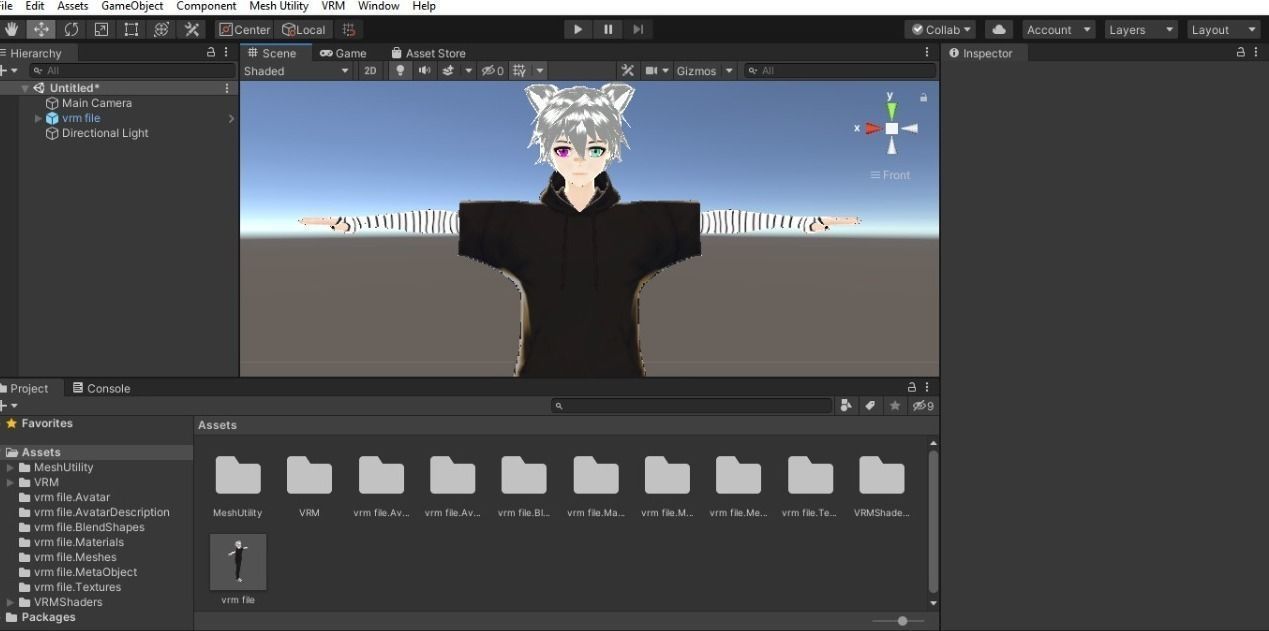Toggle pivot Center handle position

[x=245, y=30]
